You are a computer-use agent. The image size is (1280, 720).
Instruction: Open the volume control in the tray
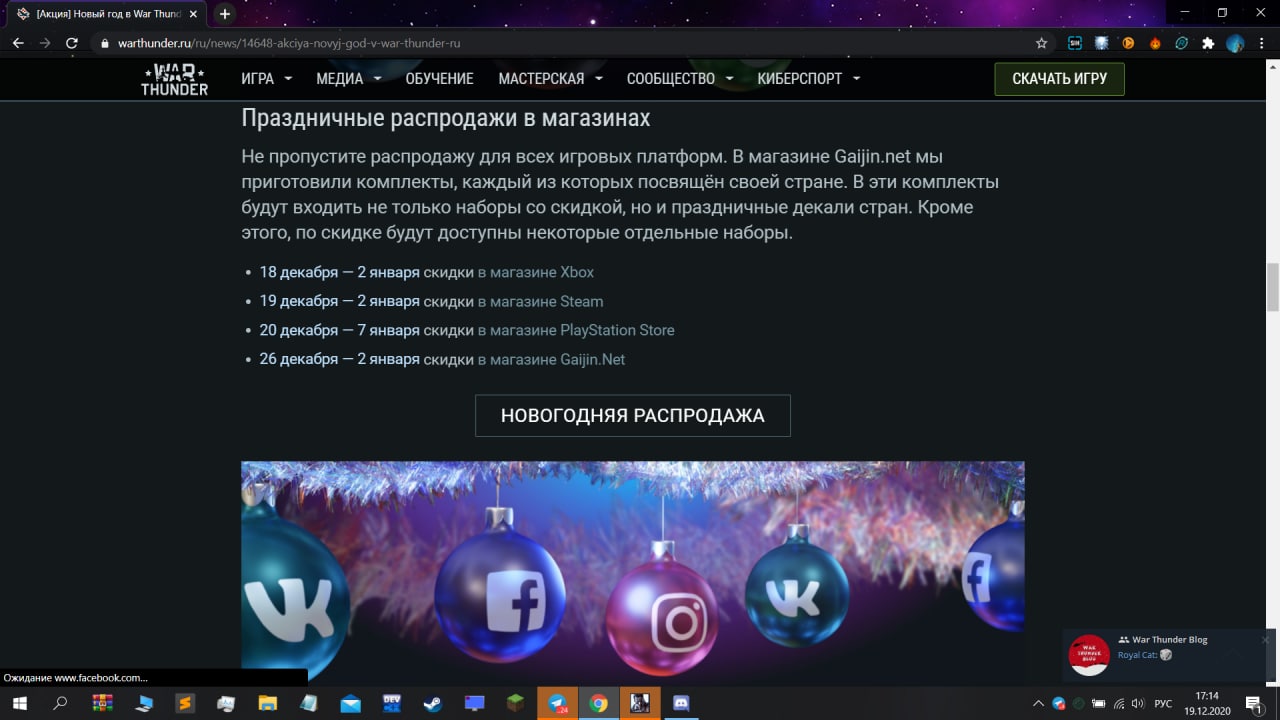(1137, 704)
